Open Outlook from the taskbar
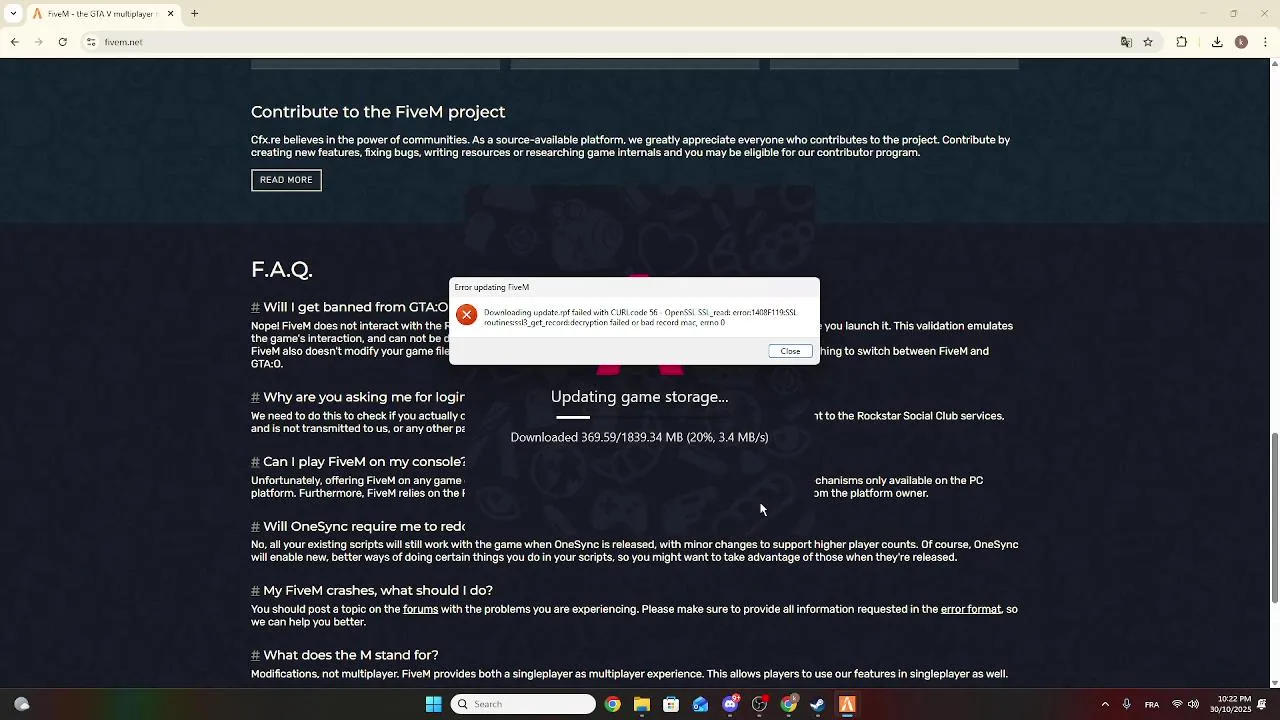1280x720 pixels. click(x=700, y=704)
